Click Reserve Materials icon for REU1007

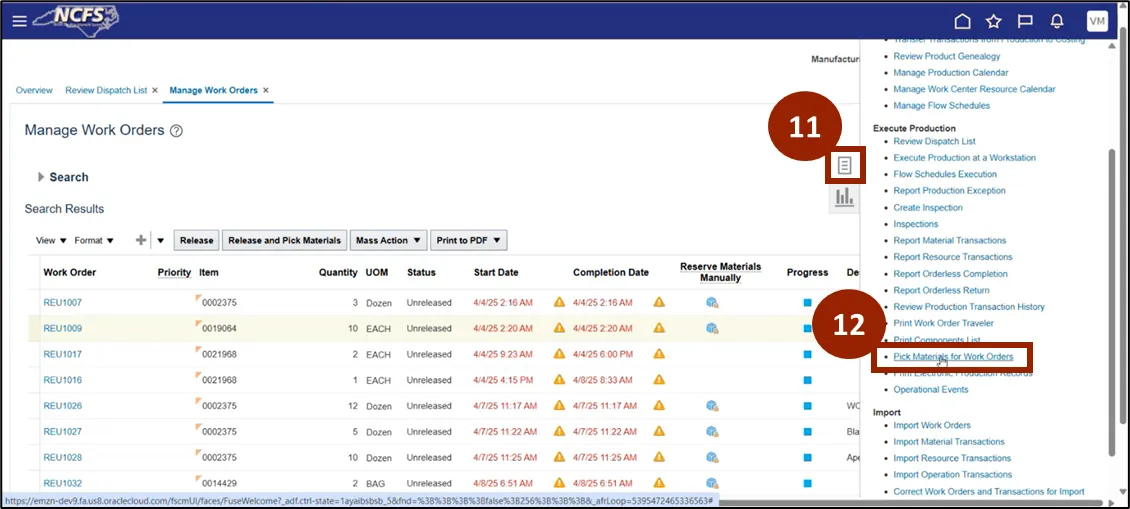click(x=712, y=302)
